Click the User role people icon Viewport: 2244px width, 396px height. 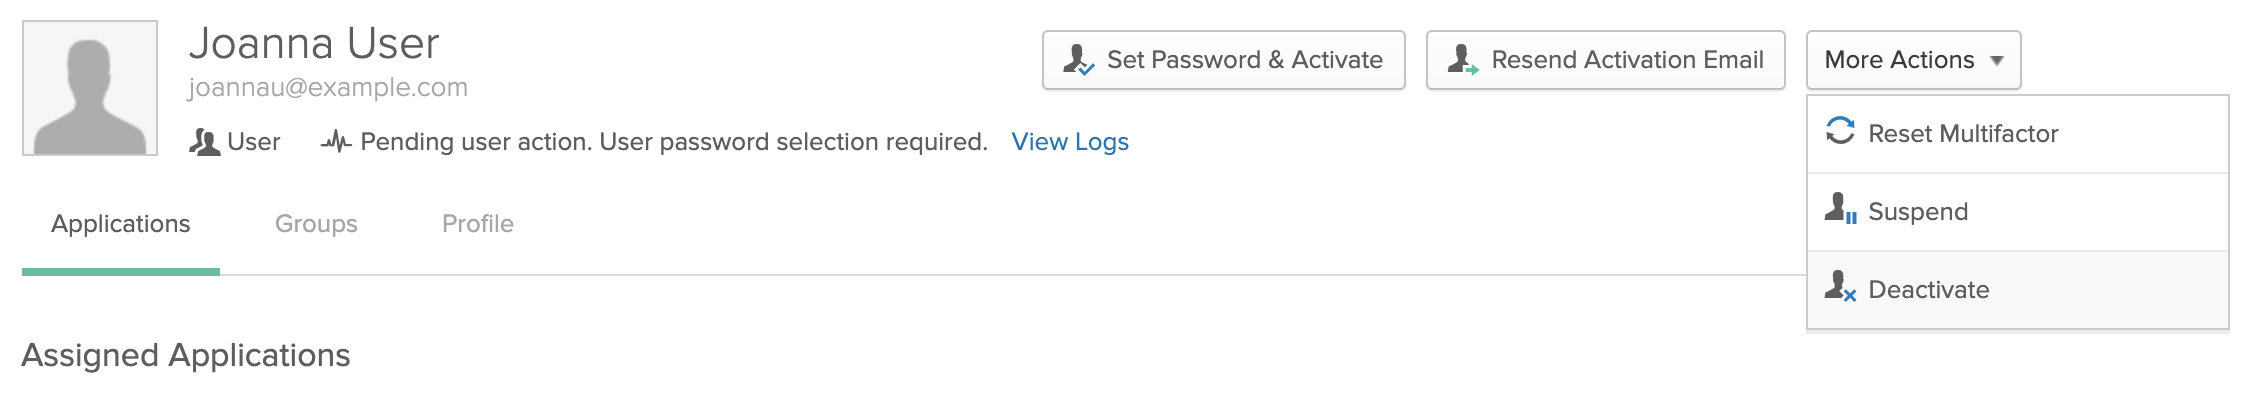(204, 142)
